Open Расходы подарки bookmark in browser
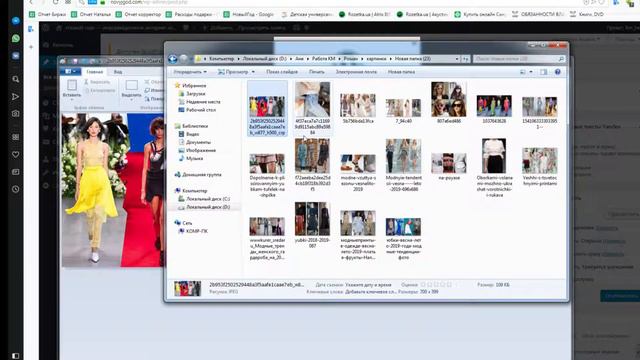640x360 pixels. coord(190,14)
